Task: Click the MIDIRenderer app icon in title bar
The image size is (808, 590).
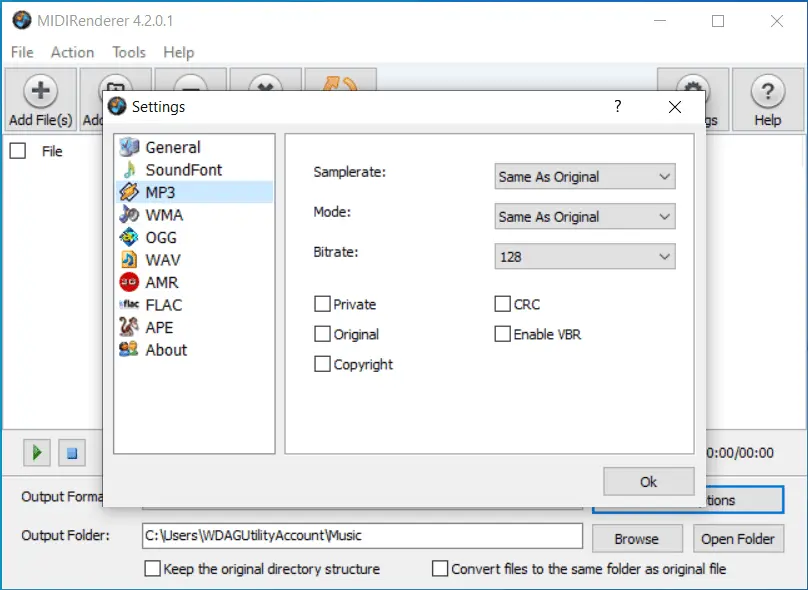Action: pos(22,21)
